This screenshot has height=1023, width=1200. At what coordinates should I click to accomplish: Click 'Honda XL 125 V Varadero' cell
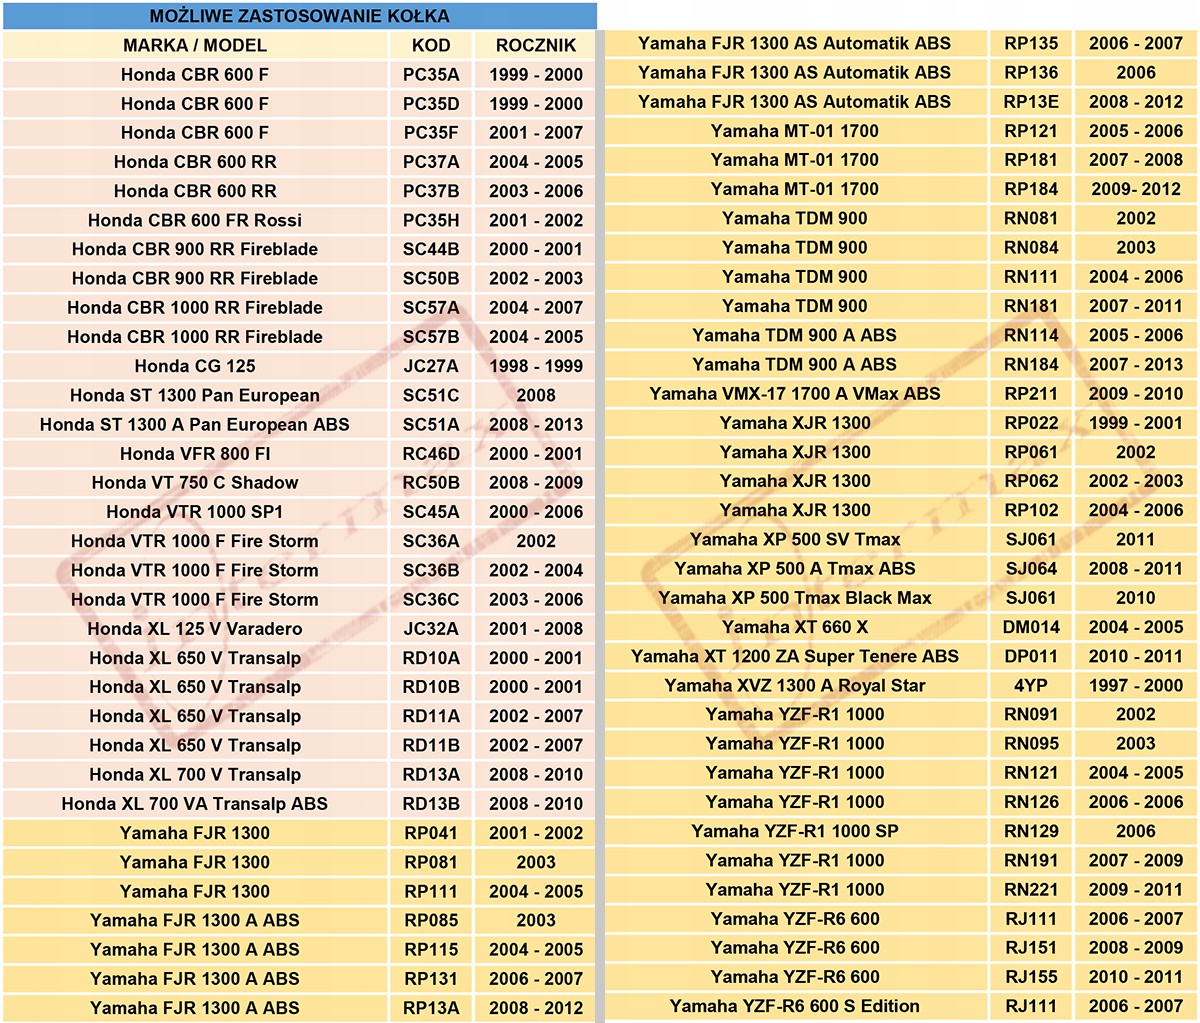(x=195, y=628)
